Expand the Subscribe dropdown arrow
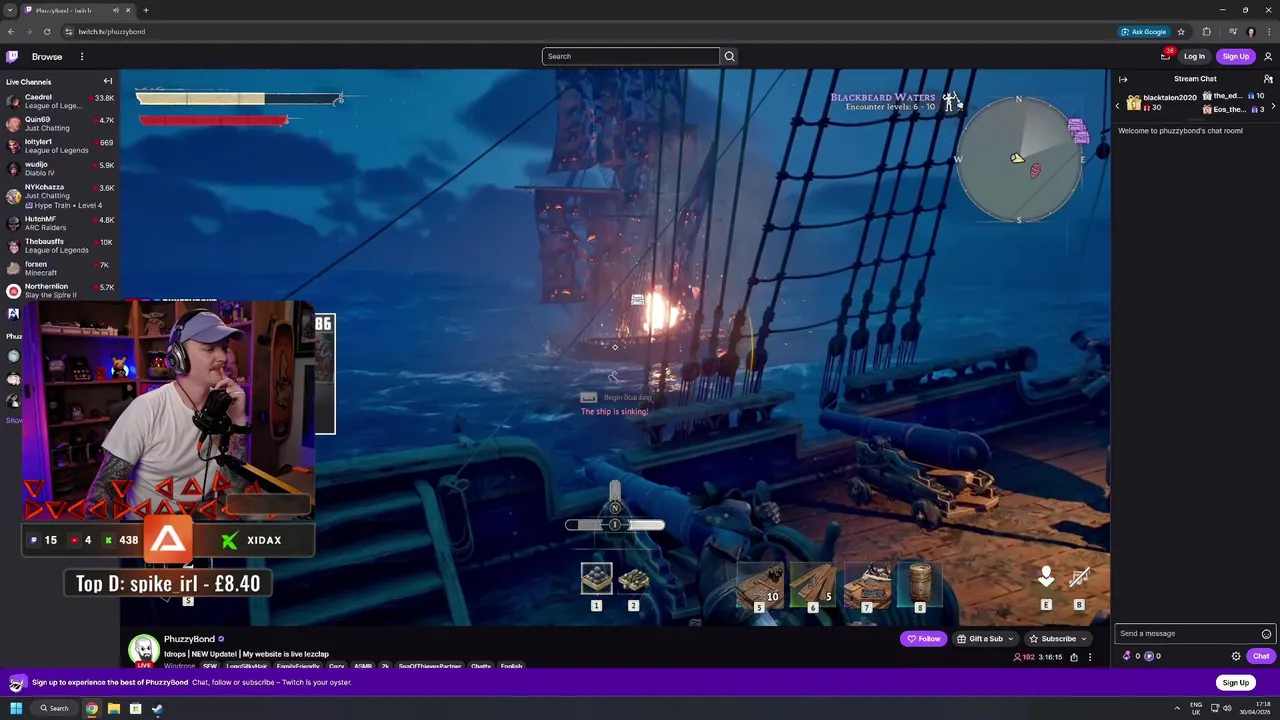 pos(1084,639)
